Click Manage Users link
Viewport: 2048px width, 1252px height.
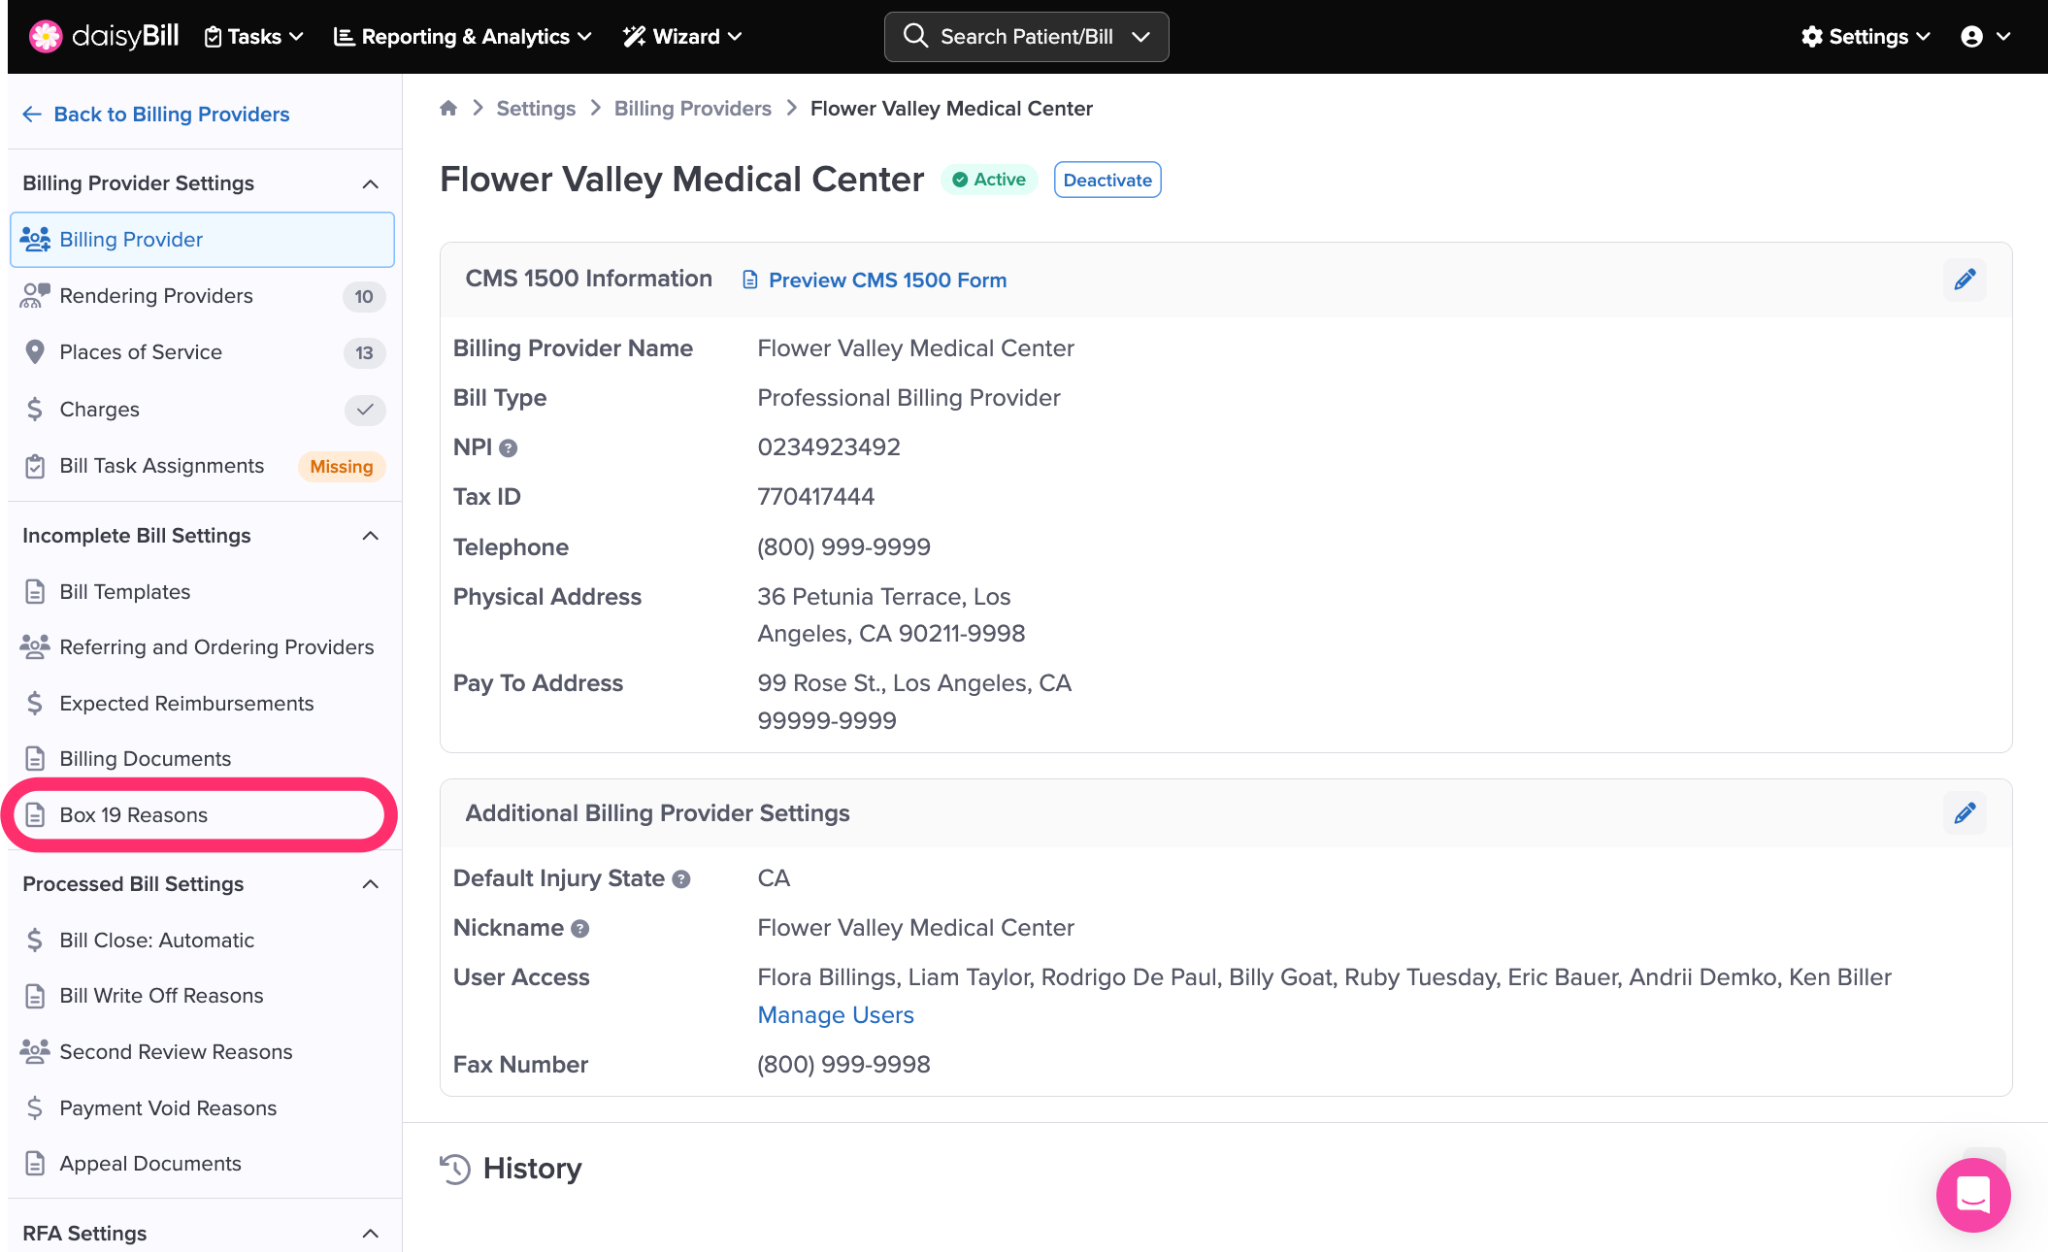click(x=835, y=1015)
